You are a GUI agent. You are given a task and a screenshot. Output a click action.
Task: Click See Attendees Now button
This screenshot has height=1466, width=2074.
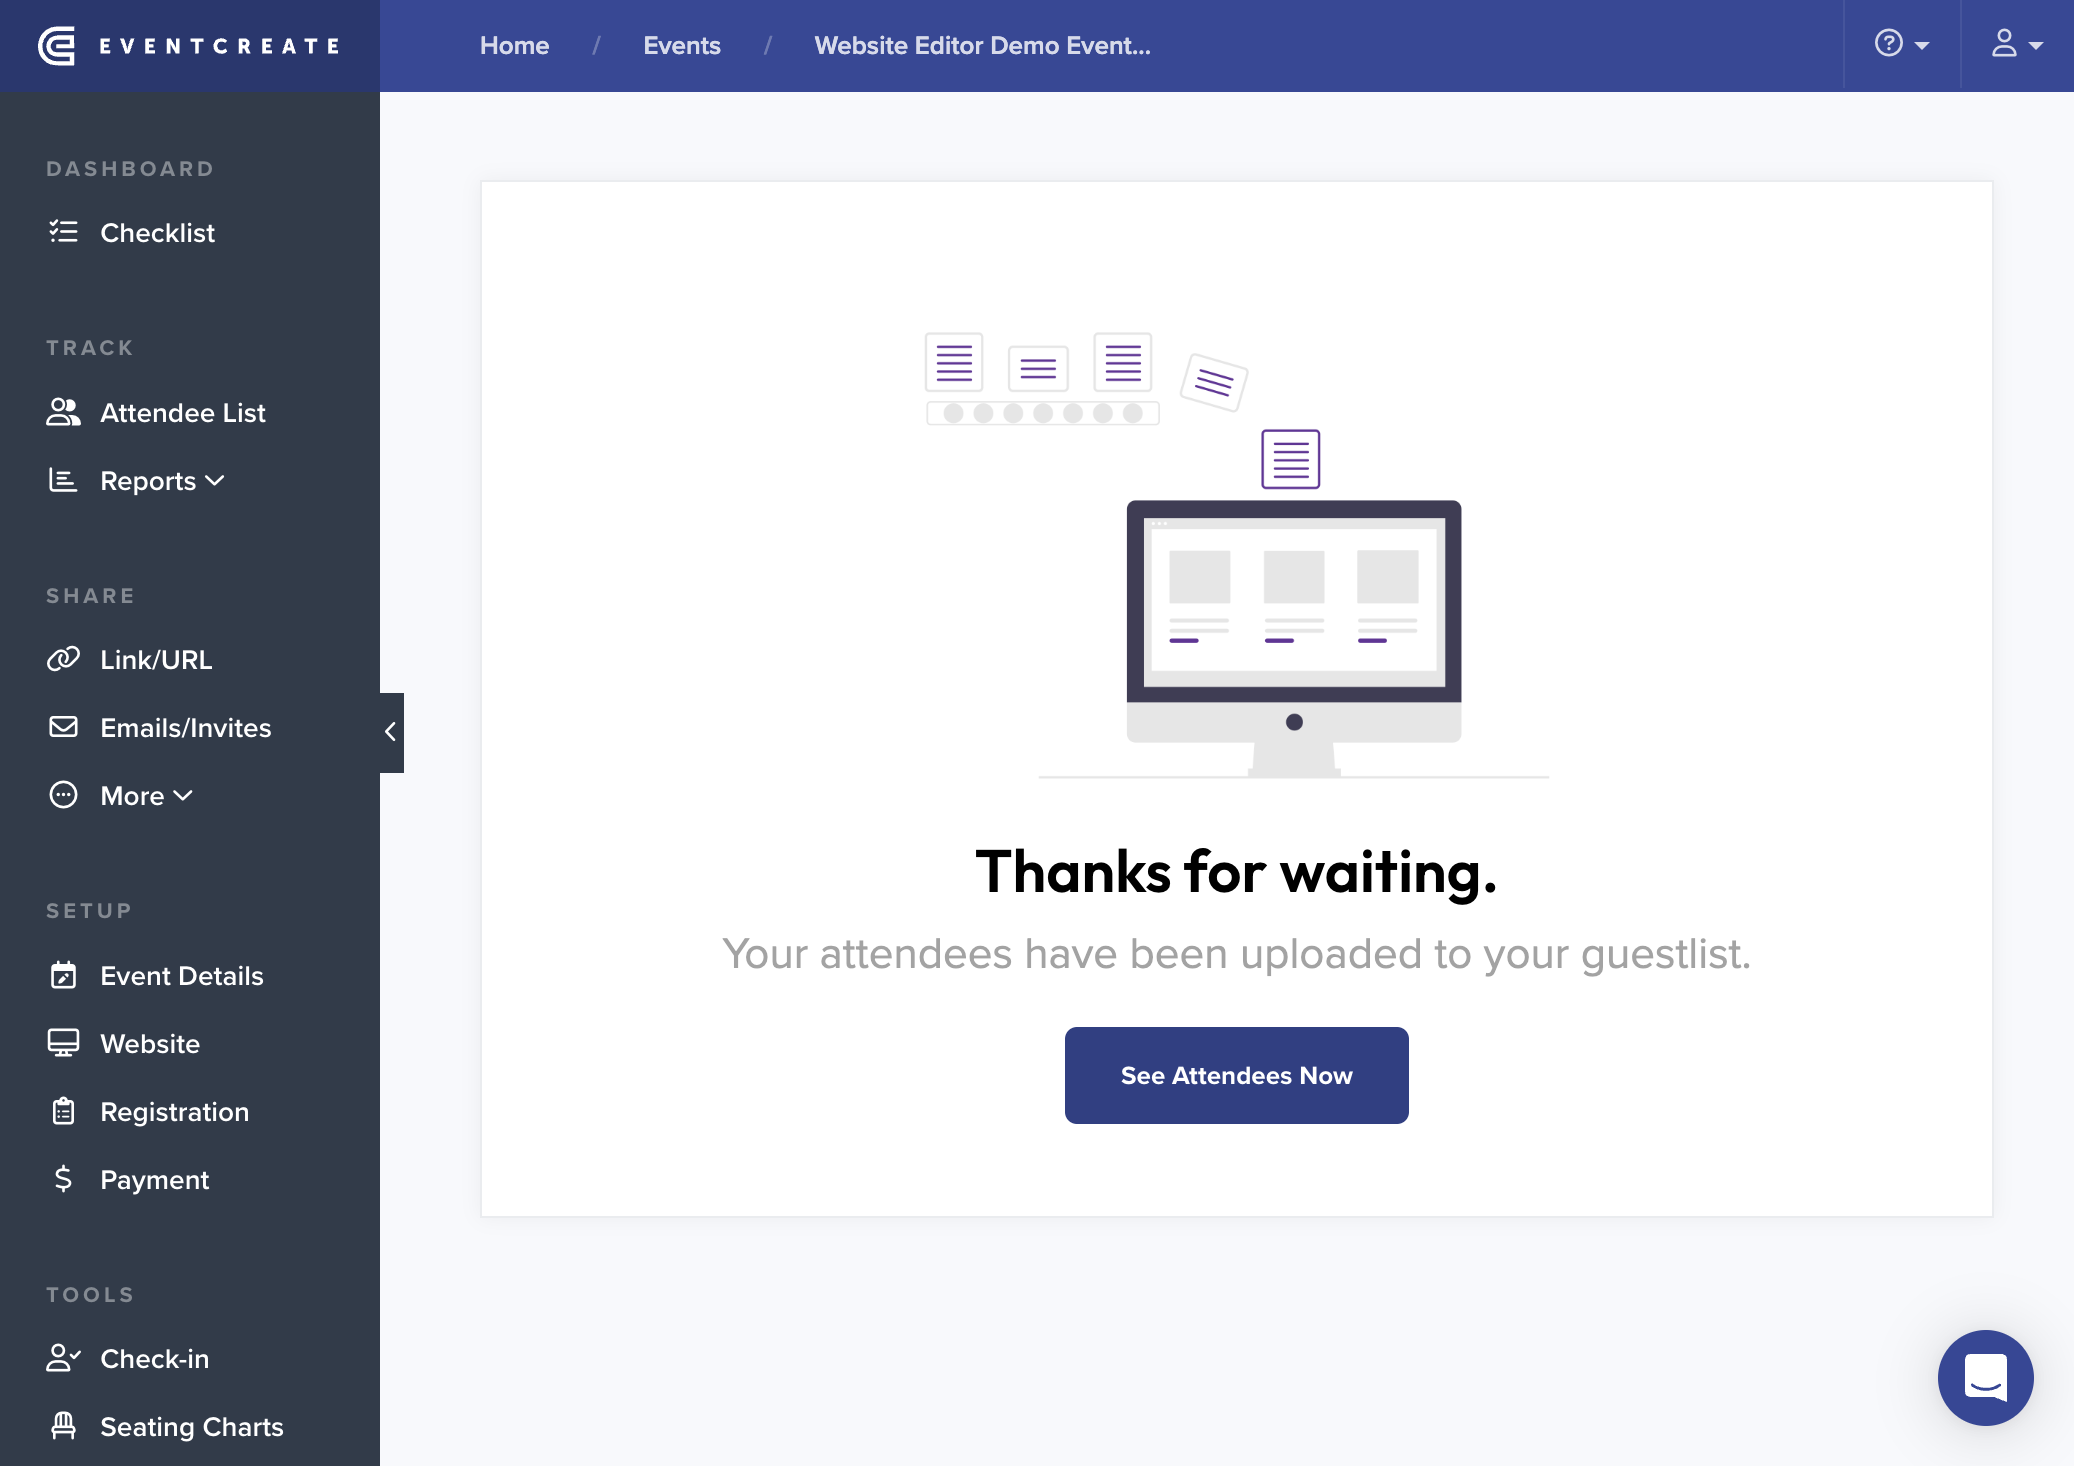[x=1236, y=1075]
